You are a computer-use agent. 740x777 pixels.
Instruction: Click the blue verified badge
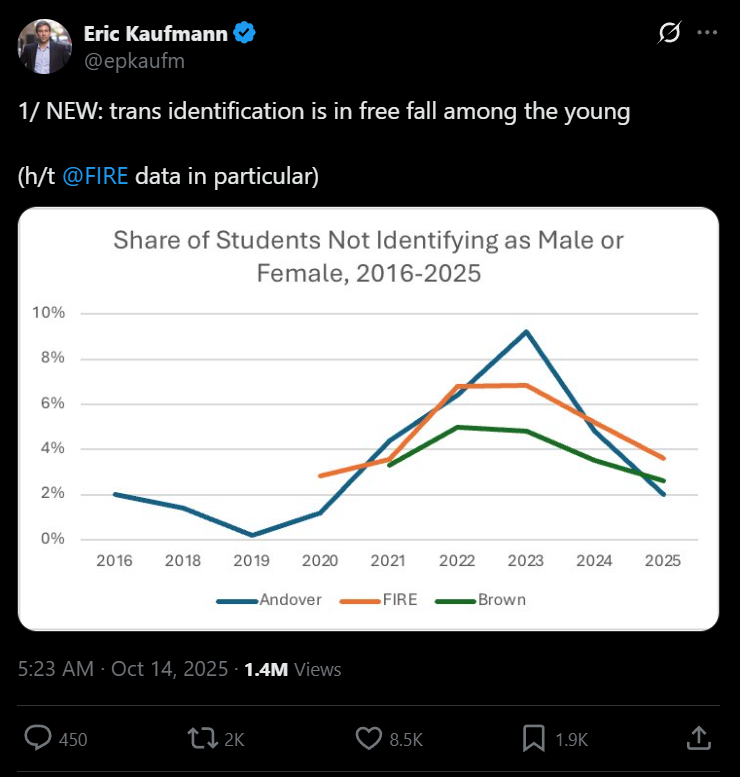[245, 33]
